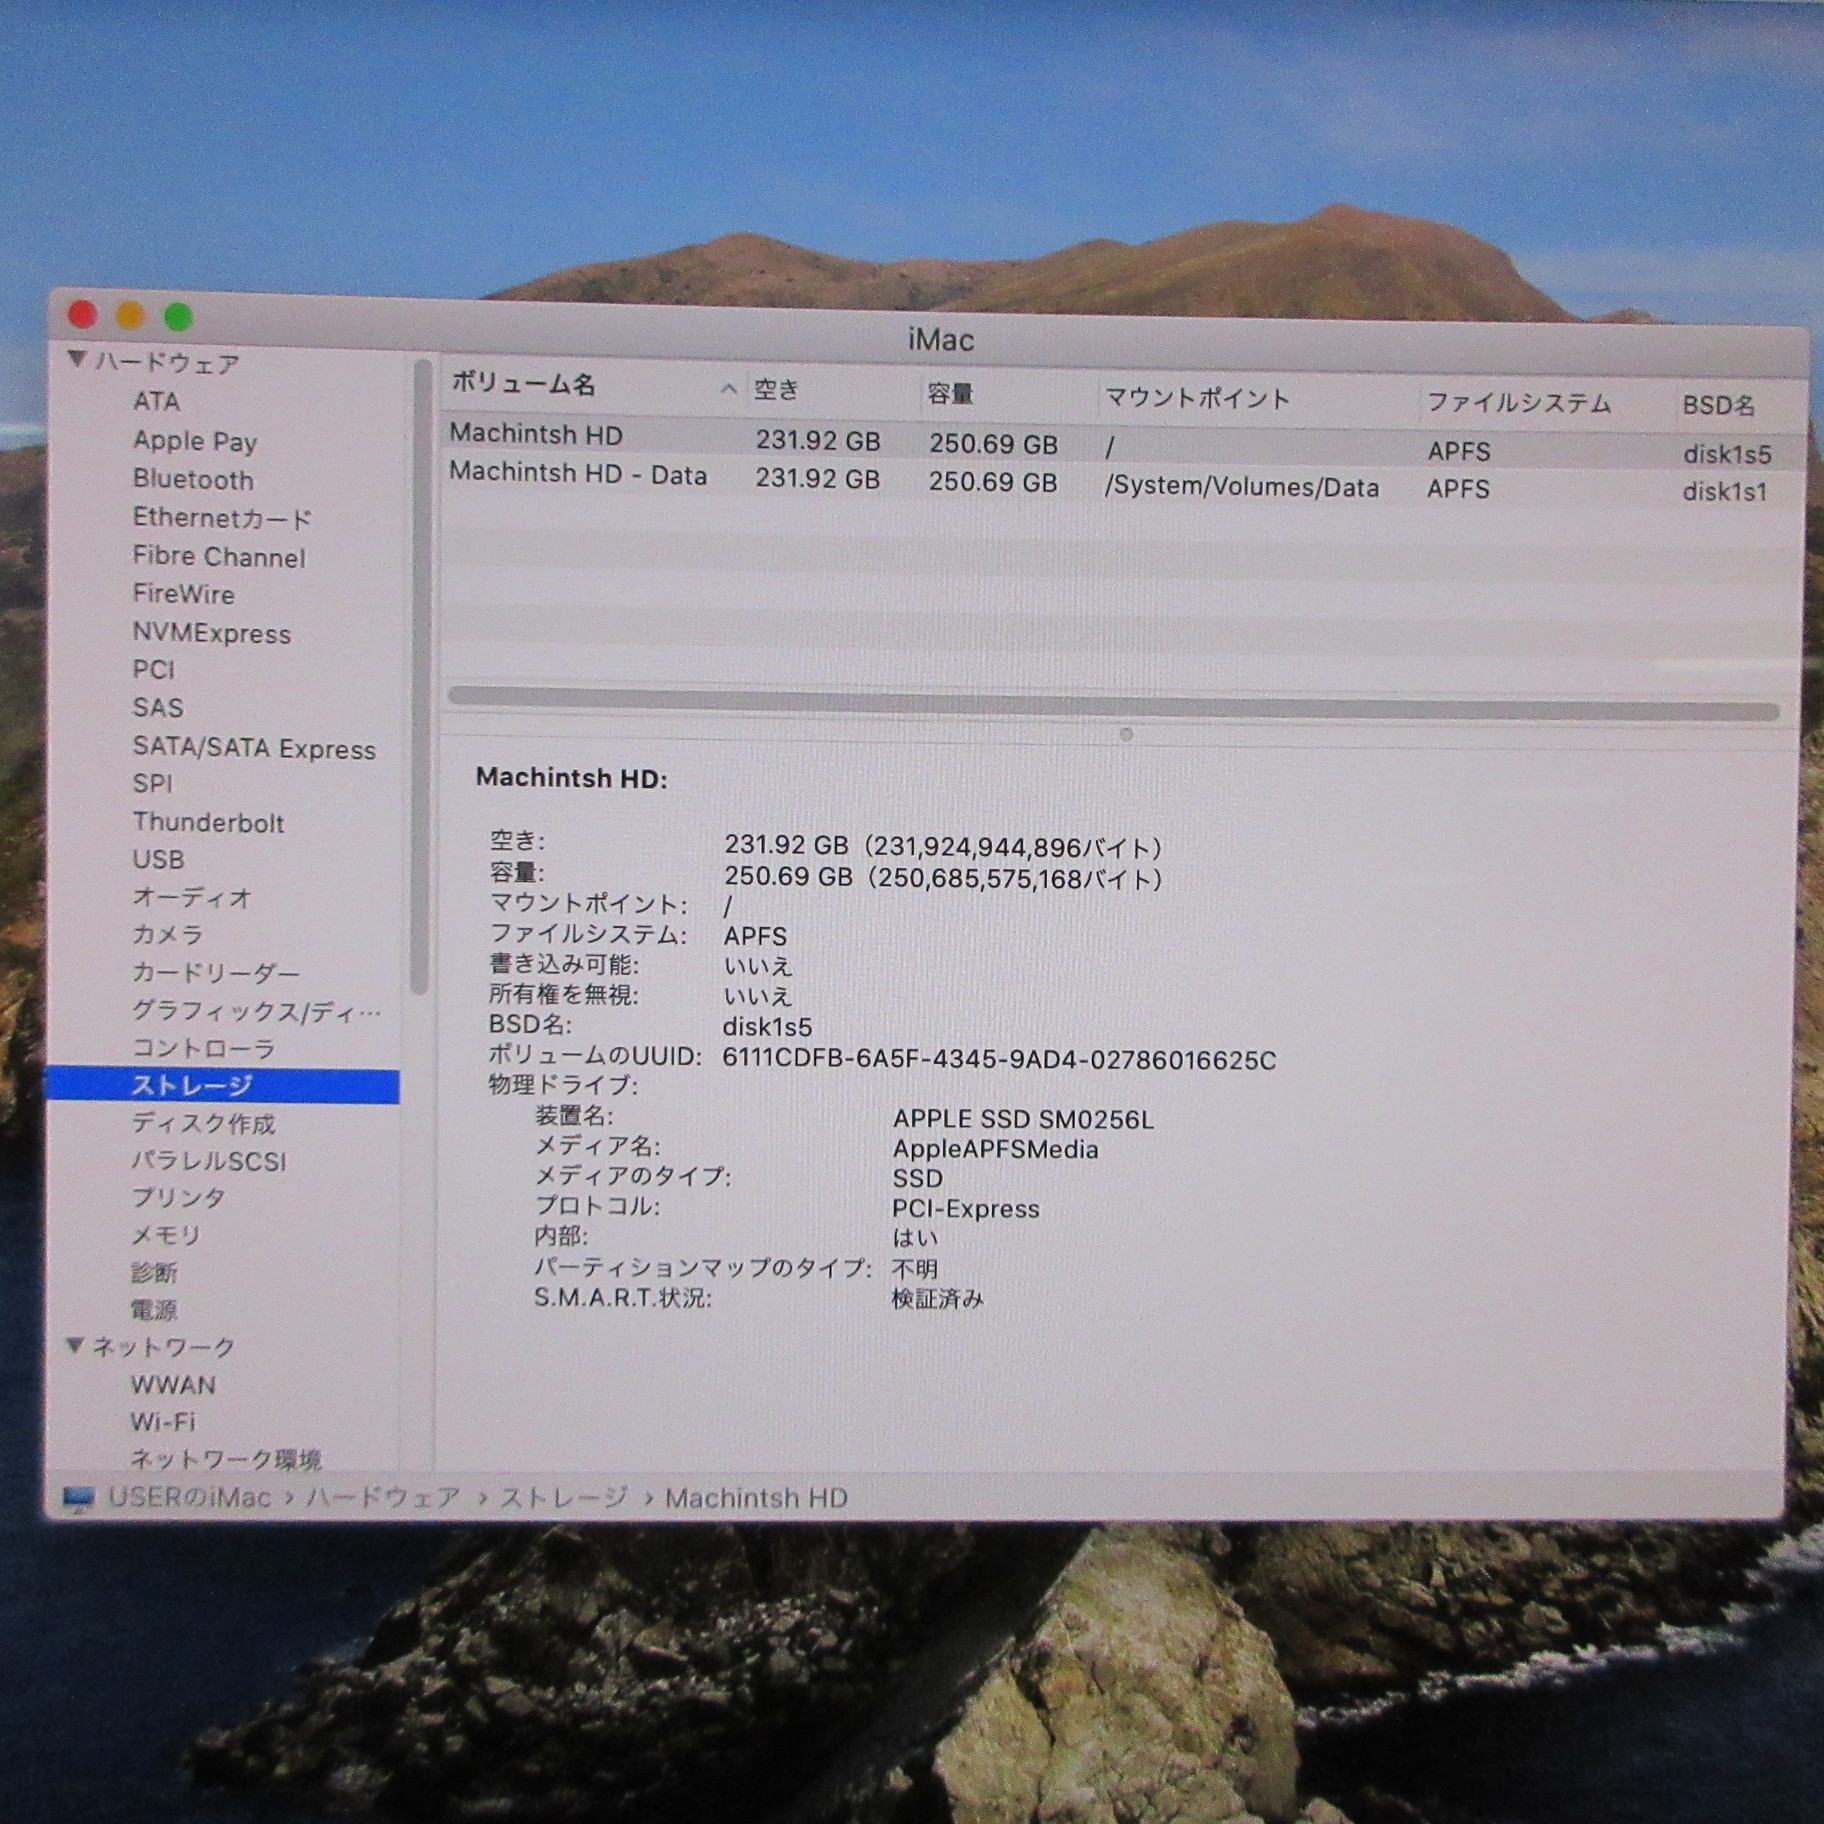Sort by マウントポイント column header
The height and width of the screenshot is (1824, 1824).
pyautogui.click(x=1197, y=399)
